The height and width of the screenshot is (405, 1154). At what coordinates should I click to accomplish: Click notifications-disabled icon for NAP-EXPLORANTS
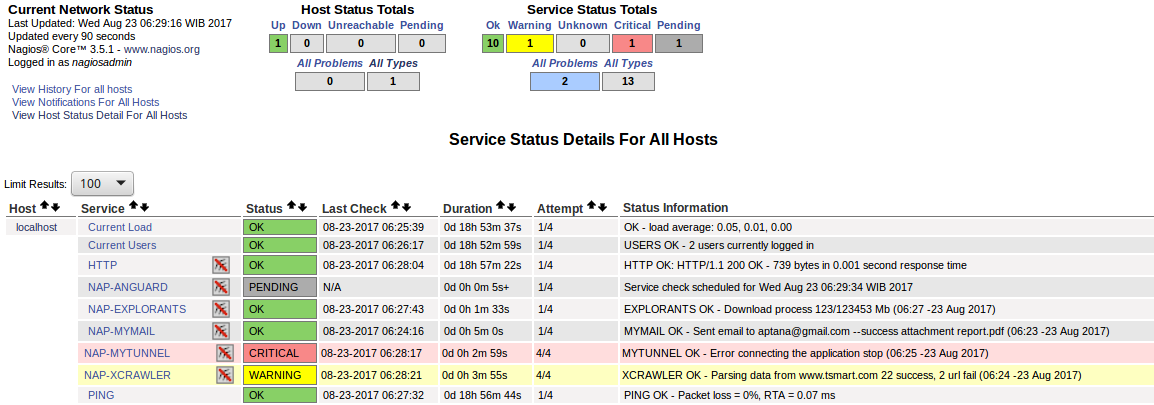pyautogui.click(x=220, y=309)
